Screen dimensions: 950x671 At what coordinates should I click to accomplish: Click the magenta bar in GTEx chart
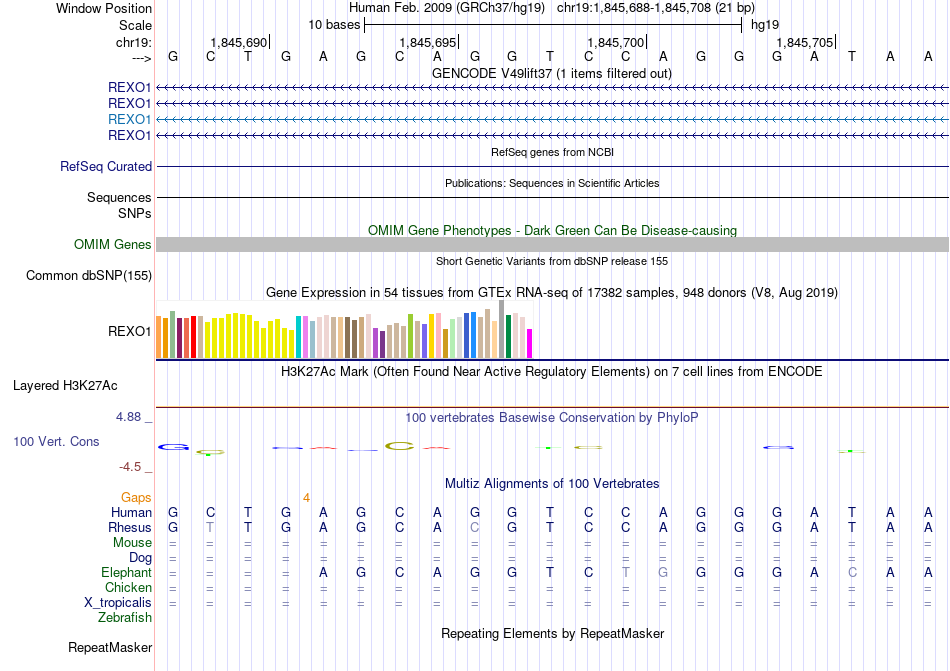(x=529, y=343)
